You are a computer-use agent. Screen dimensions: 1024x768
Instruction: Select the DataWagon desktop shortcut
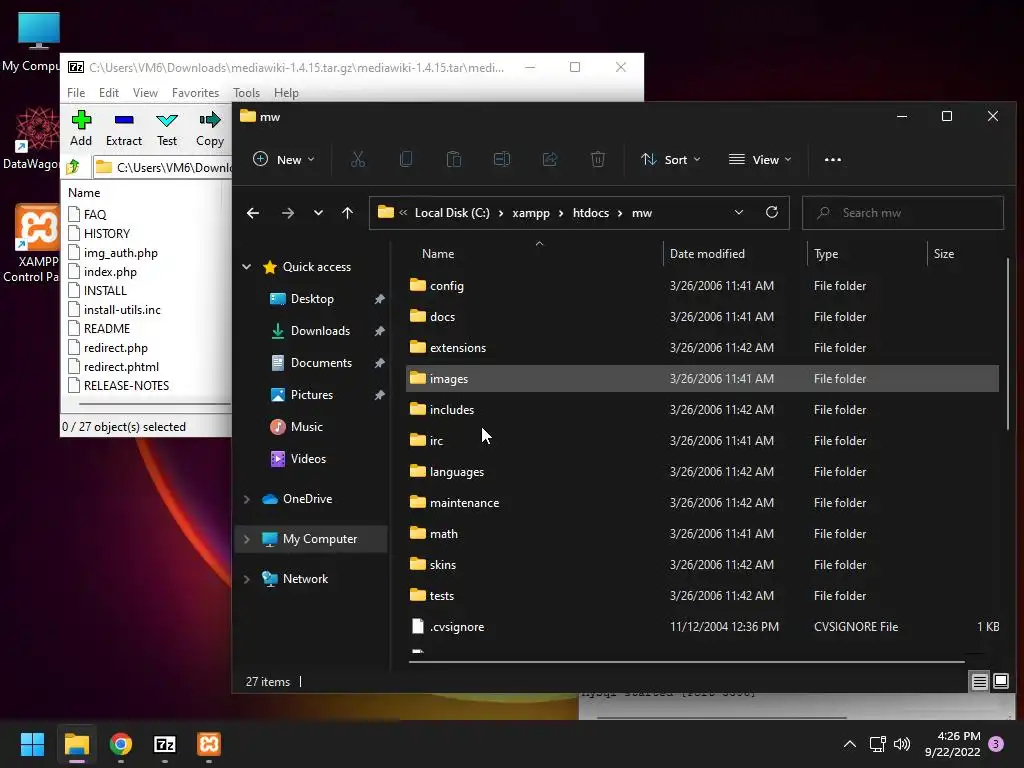point(31,138)
